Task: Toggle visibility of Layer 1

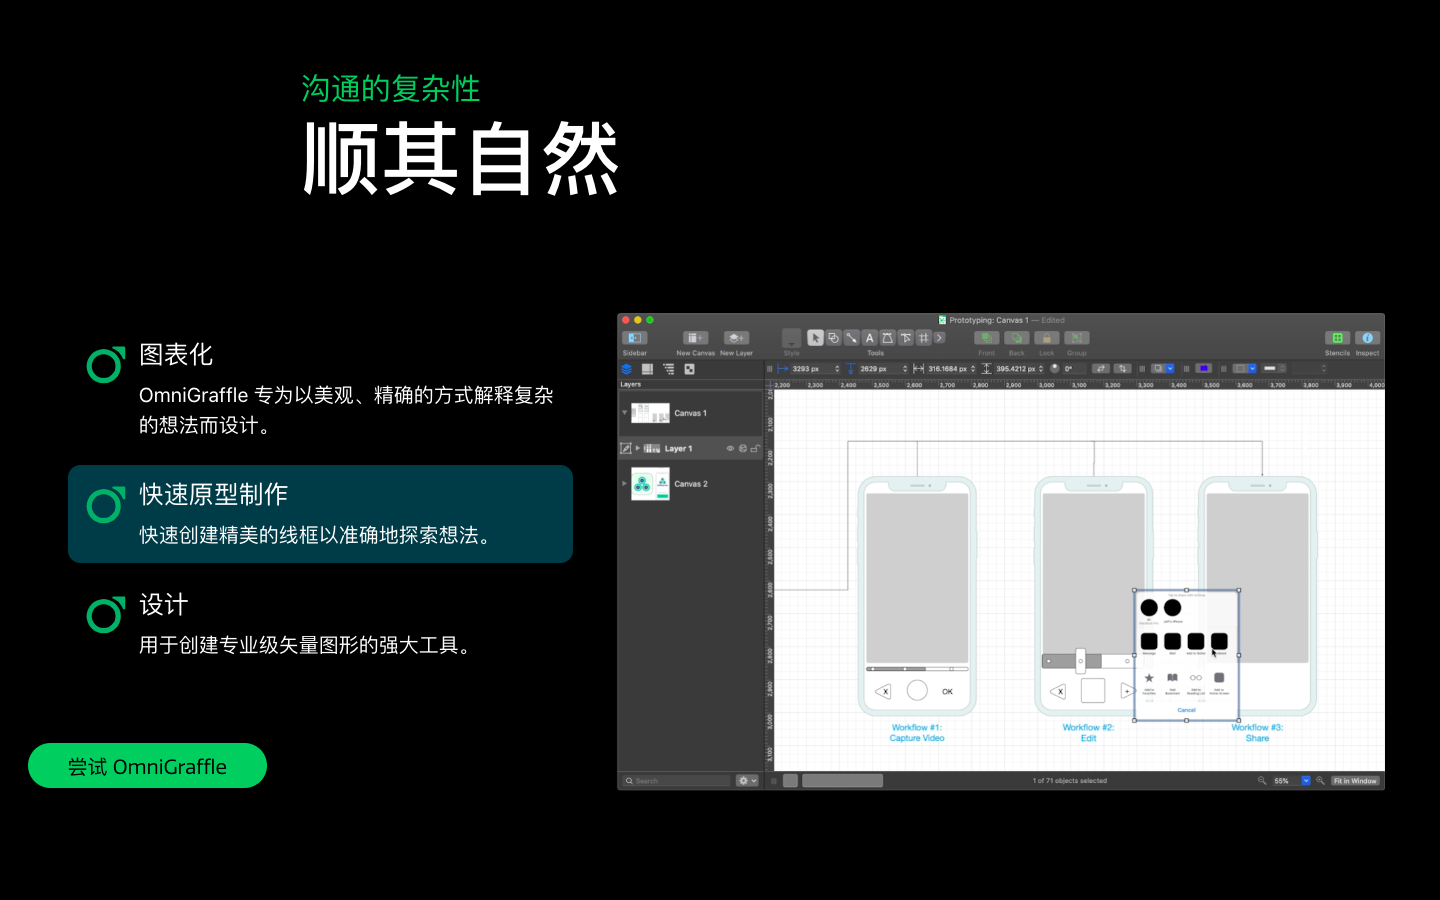Action: [x=731, y=448]
